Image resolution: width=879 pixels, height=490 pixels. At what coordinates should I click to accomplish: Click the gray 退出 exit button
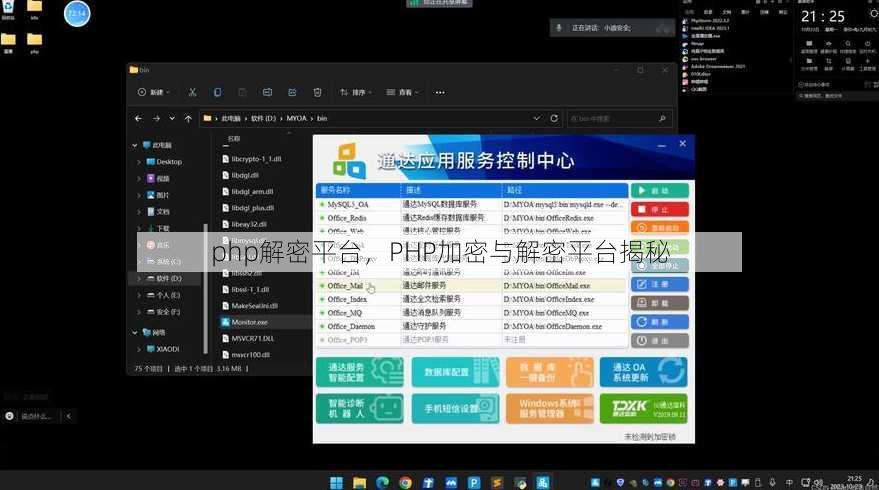(659, 340)
